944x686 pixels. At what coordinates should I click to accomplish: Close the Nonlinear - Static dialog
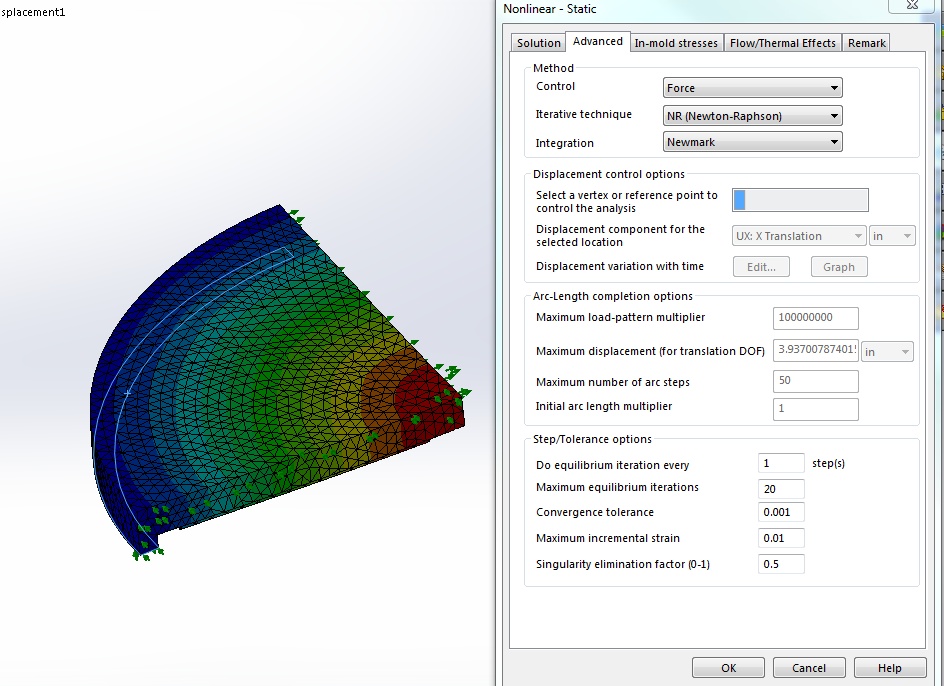click(x=911, y=5)
